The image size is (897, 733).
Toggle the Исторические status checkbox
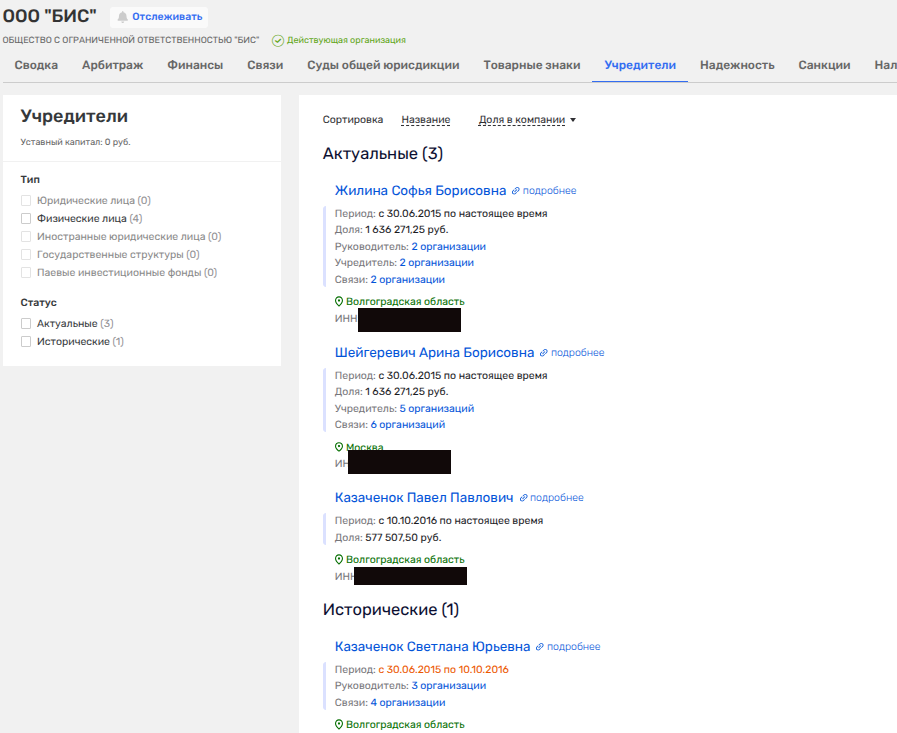(x=26, y=342)
